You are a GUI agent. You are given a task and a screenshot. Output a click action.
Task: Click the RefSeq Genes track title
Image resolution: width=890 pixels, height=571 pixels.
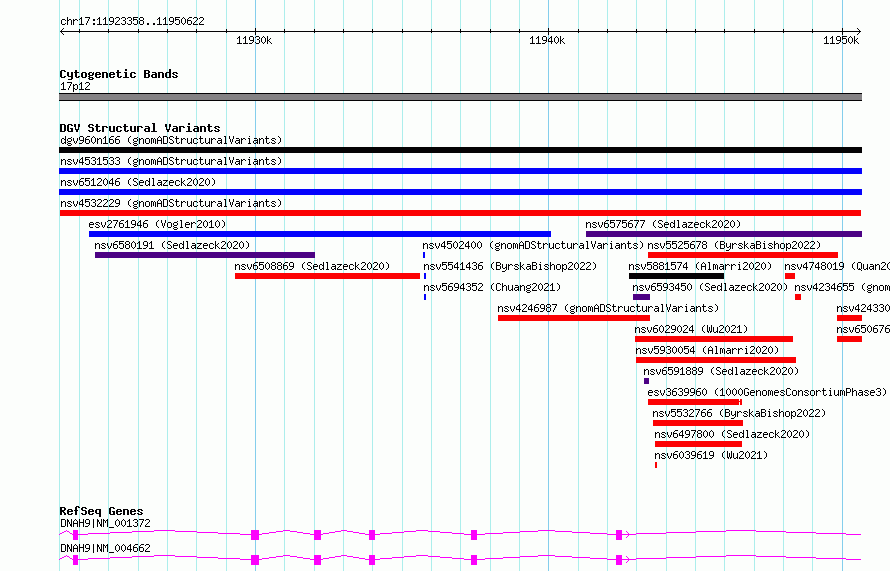click(101, 511)
